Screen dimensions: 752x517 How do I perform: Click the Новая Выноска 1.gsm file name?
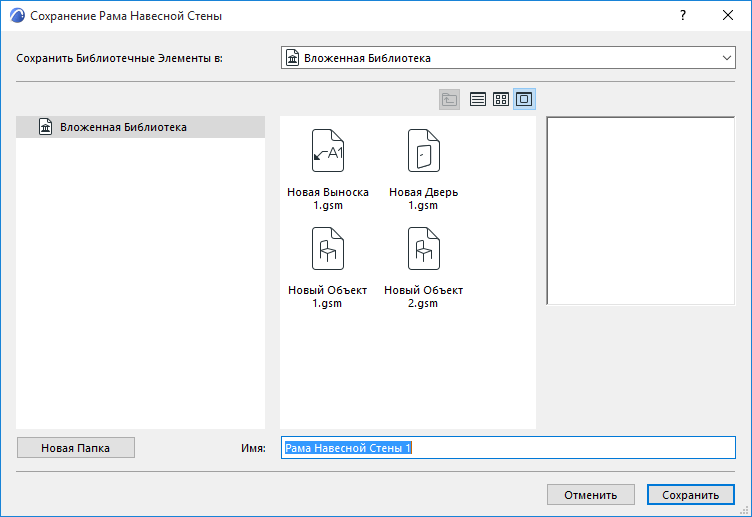point(328,199)
